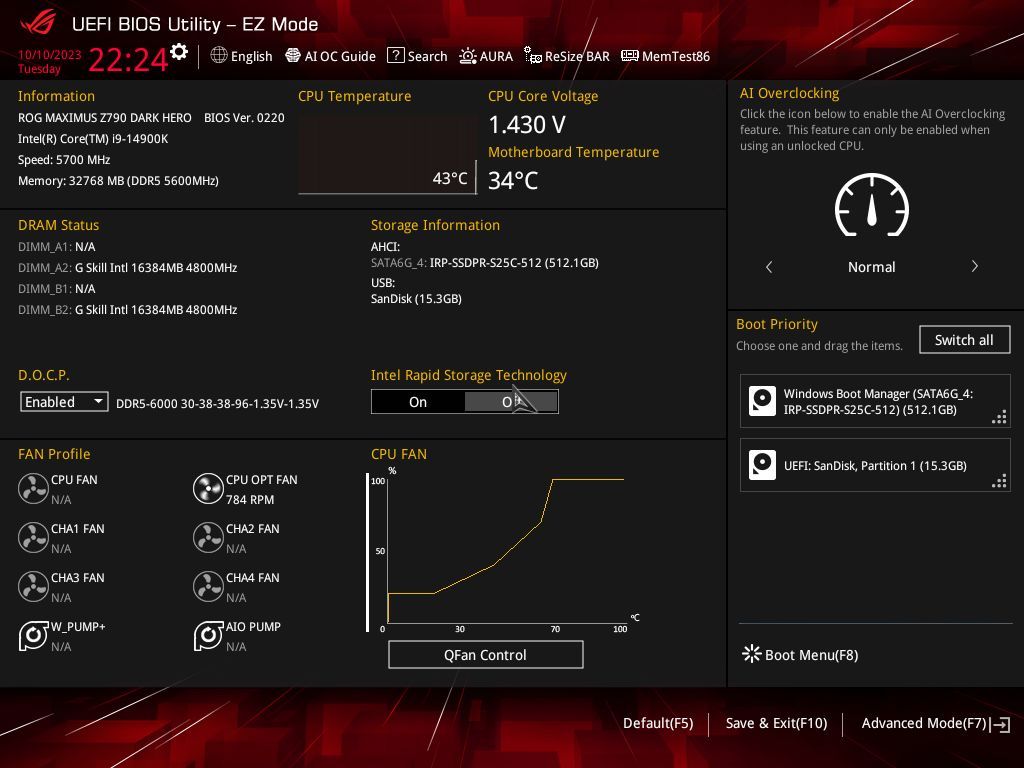Screen dimensions: 1024x768
Task: Click the AIO PUMP icon
Action: point(208,635)
